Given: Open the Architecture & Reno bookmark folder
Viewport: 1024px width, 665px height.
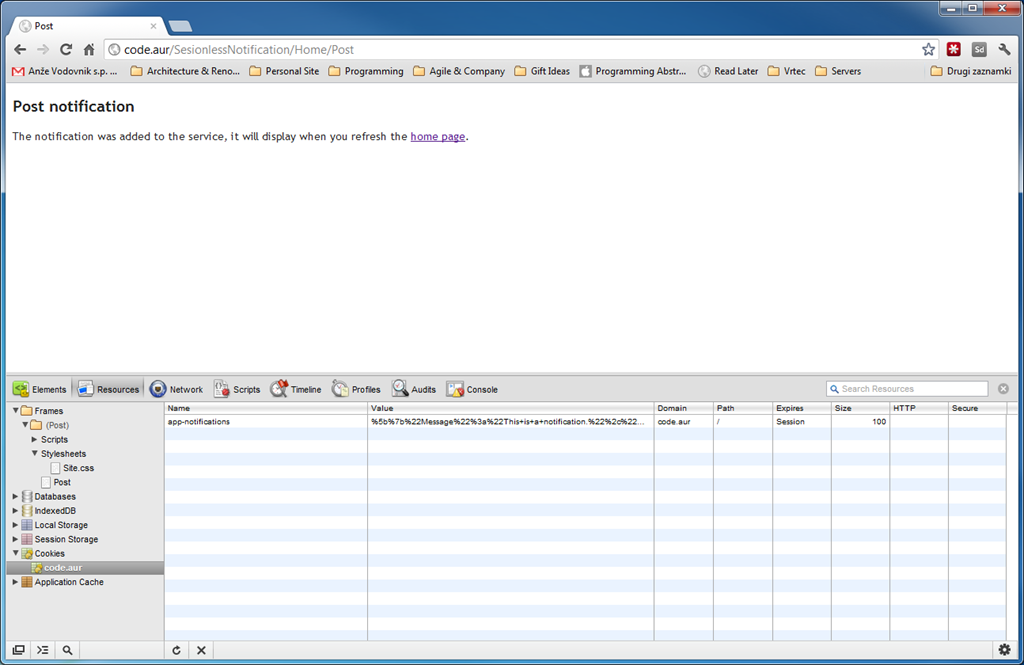Looking at the screenshot, I should click(x=185, y=71).
